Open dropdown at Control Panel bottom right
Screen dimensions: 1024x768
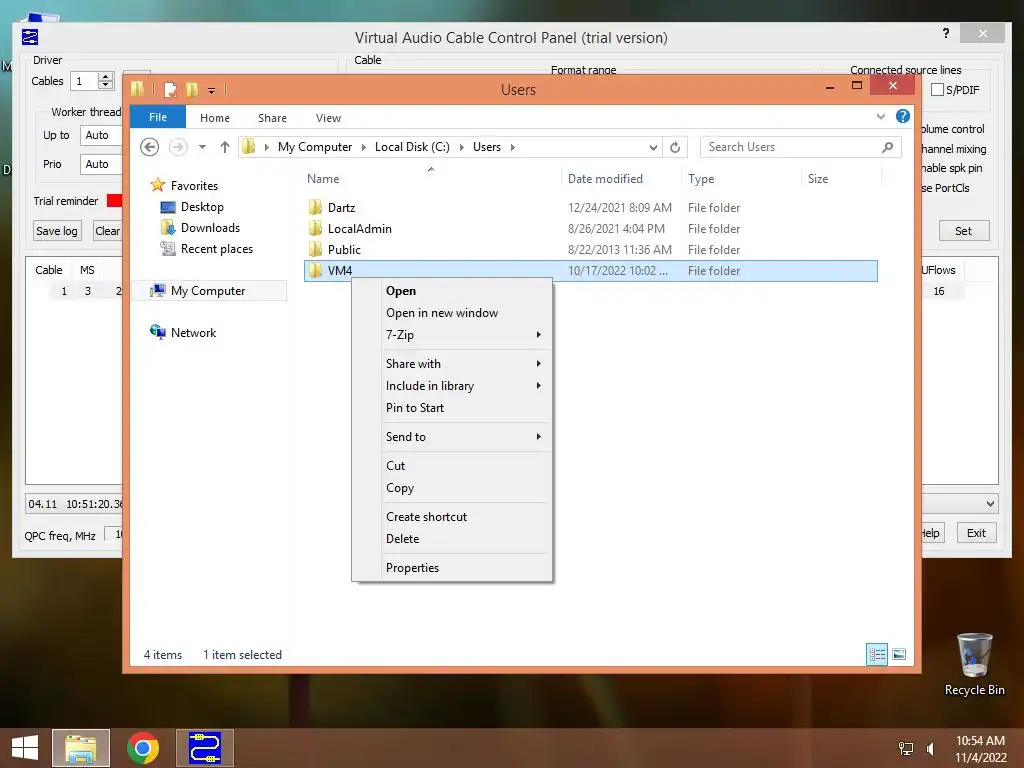tap(991, 504)
